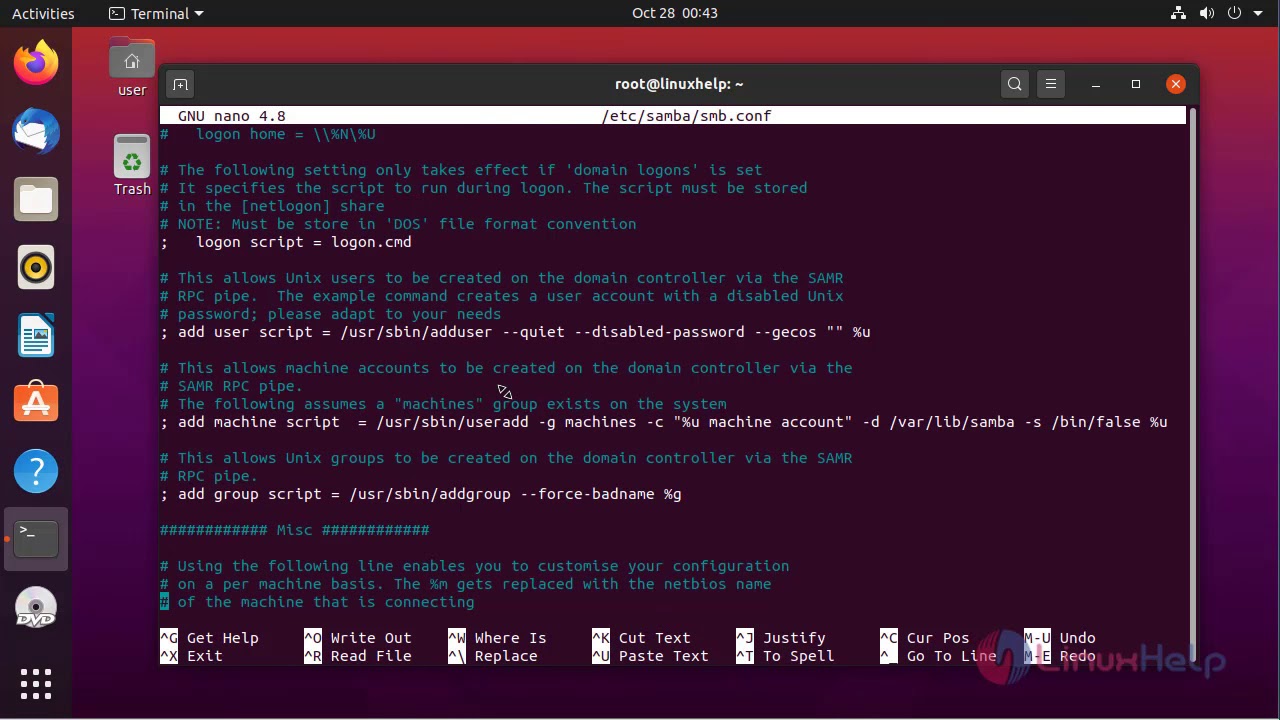Open the Activities overview
This screenshot has height=720, width=1280.
click(43, 13)
